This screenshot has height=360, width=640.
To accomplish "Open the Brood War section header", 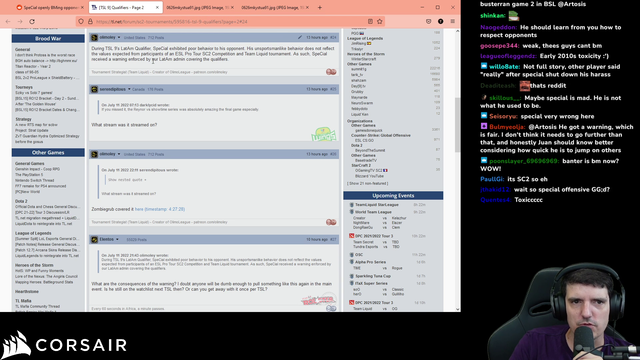I will pos(48,38).
